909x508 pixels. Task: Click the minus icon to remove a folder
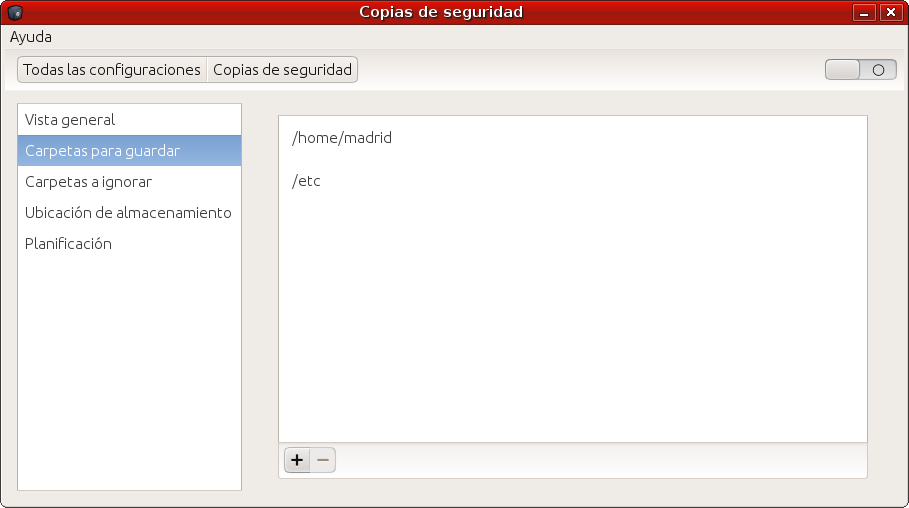pos(323,460)
